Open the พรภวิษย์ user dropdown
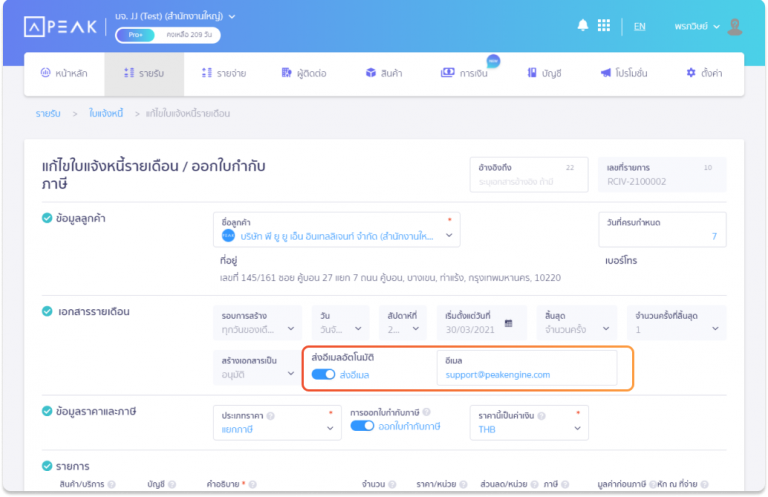The width and height of the screenshot is (768, 497). (x=696, y=26)
